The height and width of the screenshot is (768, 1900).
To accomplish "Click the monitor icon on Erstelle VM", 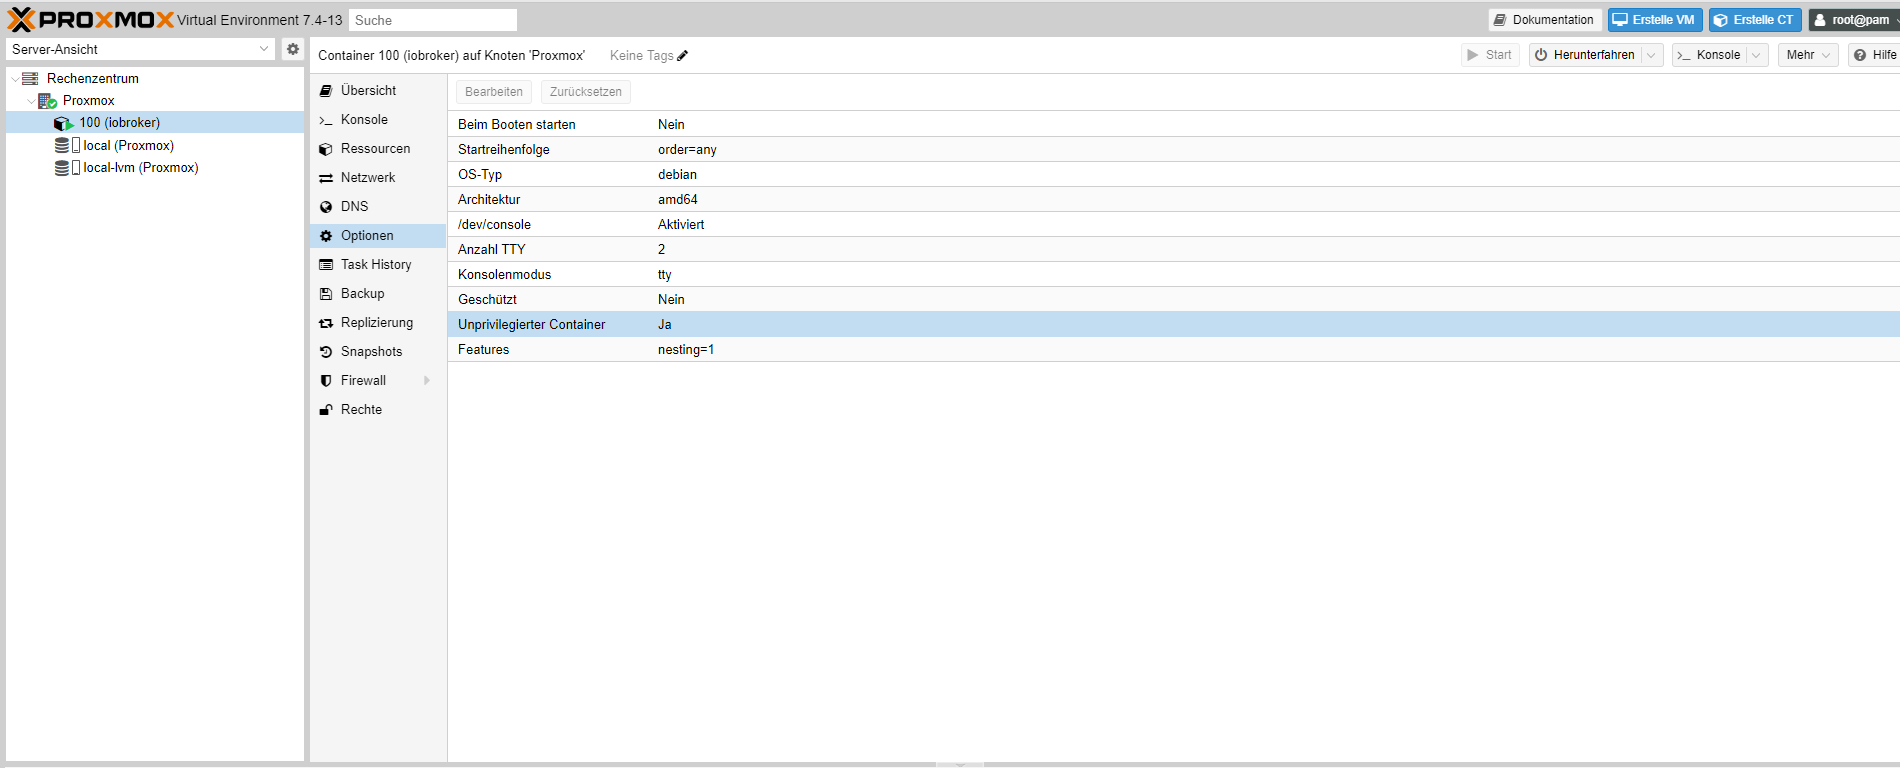I will pyautogui.click(x=1620, y=20).
